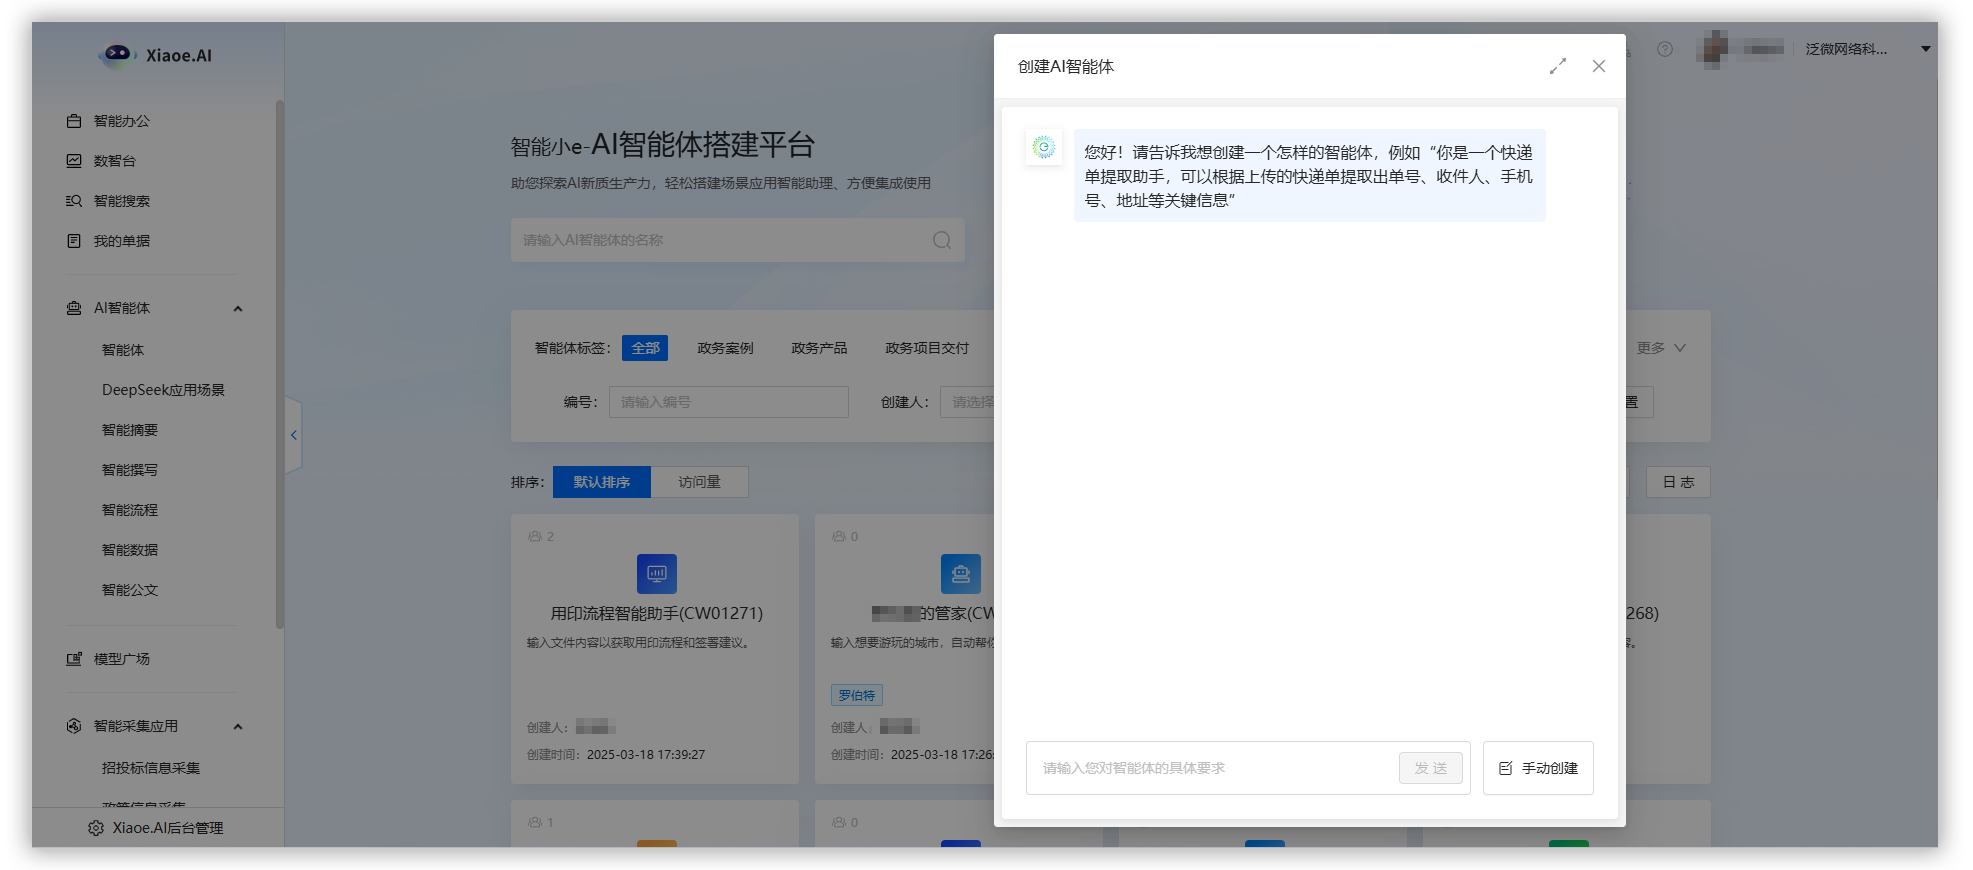The width and height of the screenshot is (1973, 870).
Task: Expand the 更多 tags dropdown
Action: click(x=1661, y=348)
